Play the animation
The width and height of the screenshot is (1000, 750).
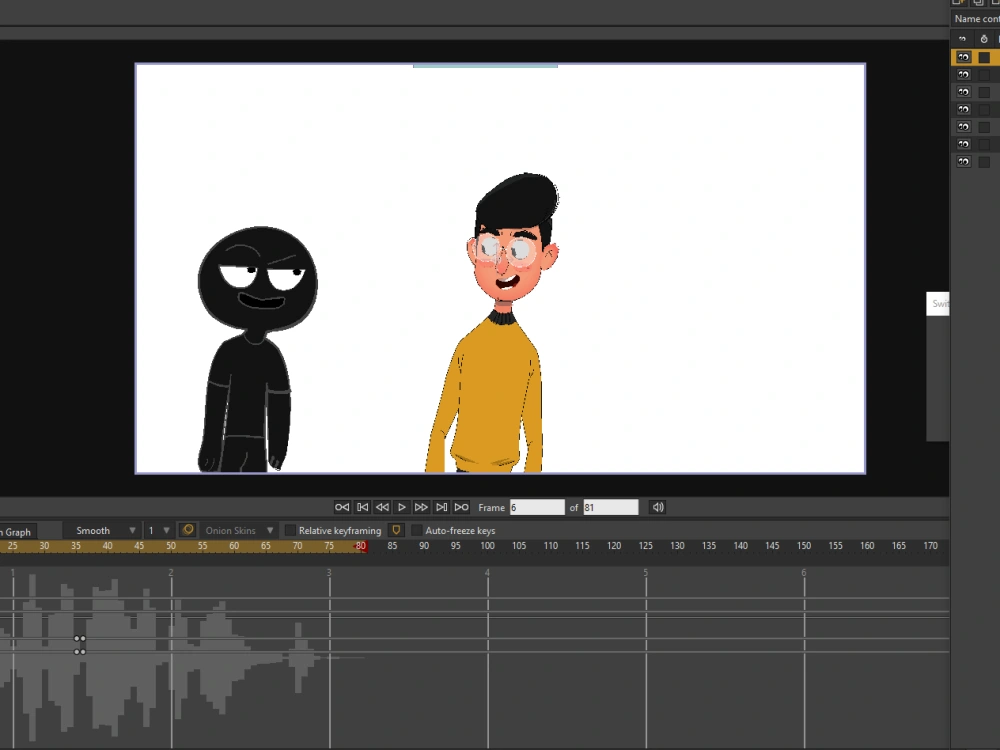[x=402, y=507]
